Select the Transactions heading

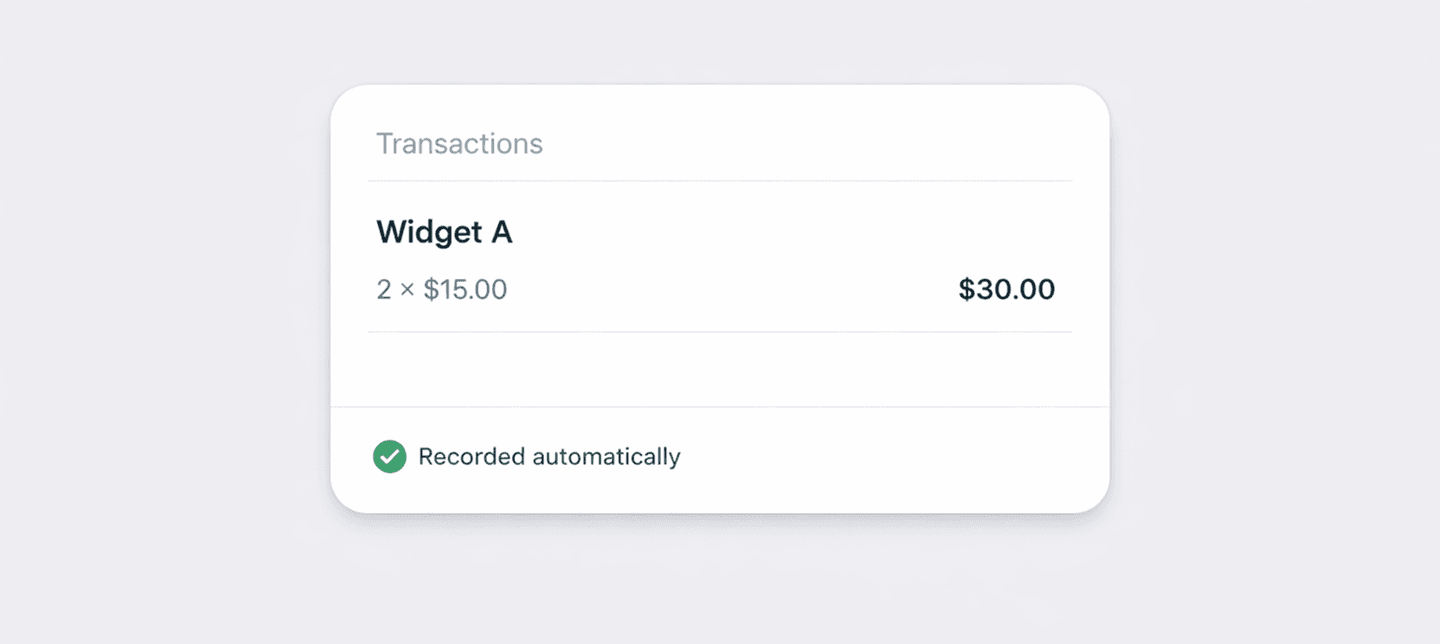click(x=459, y=144)
